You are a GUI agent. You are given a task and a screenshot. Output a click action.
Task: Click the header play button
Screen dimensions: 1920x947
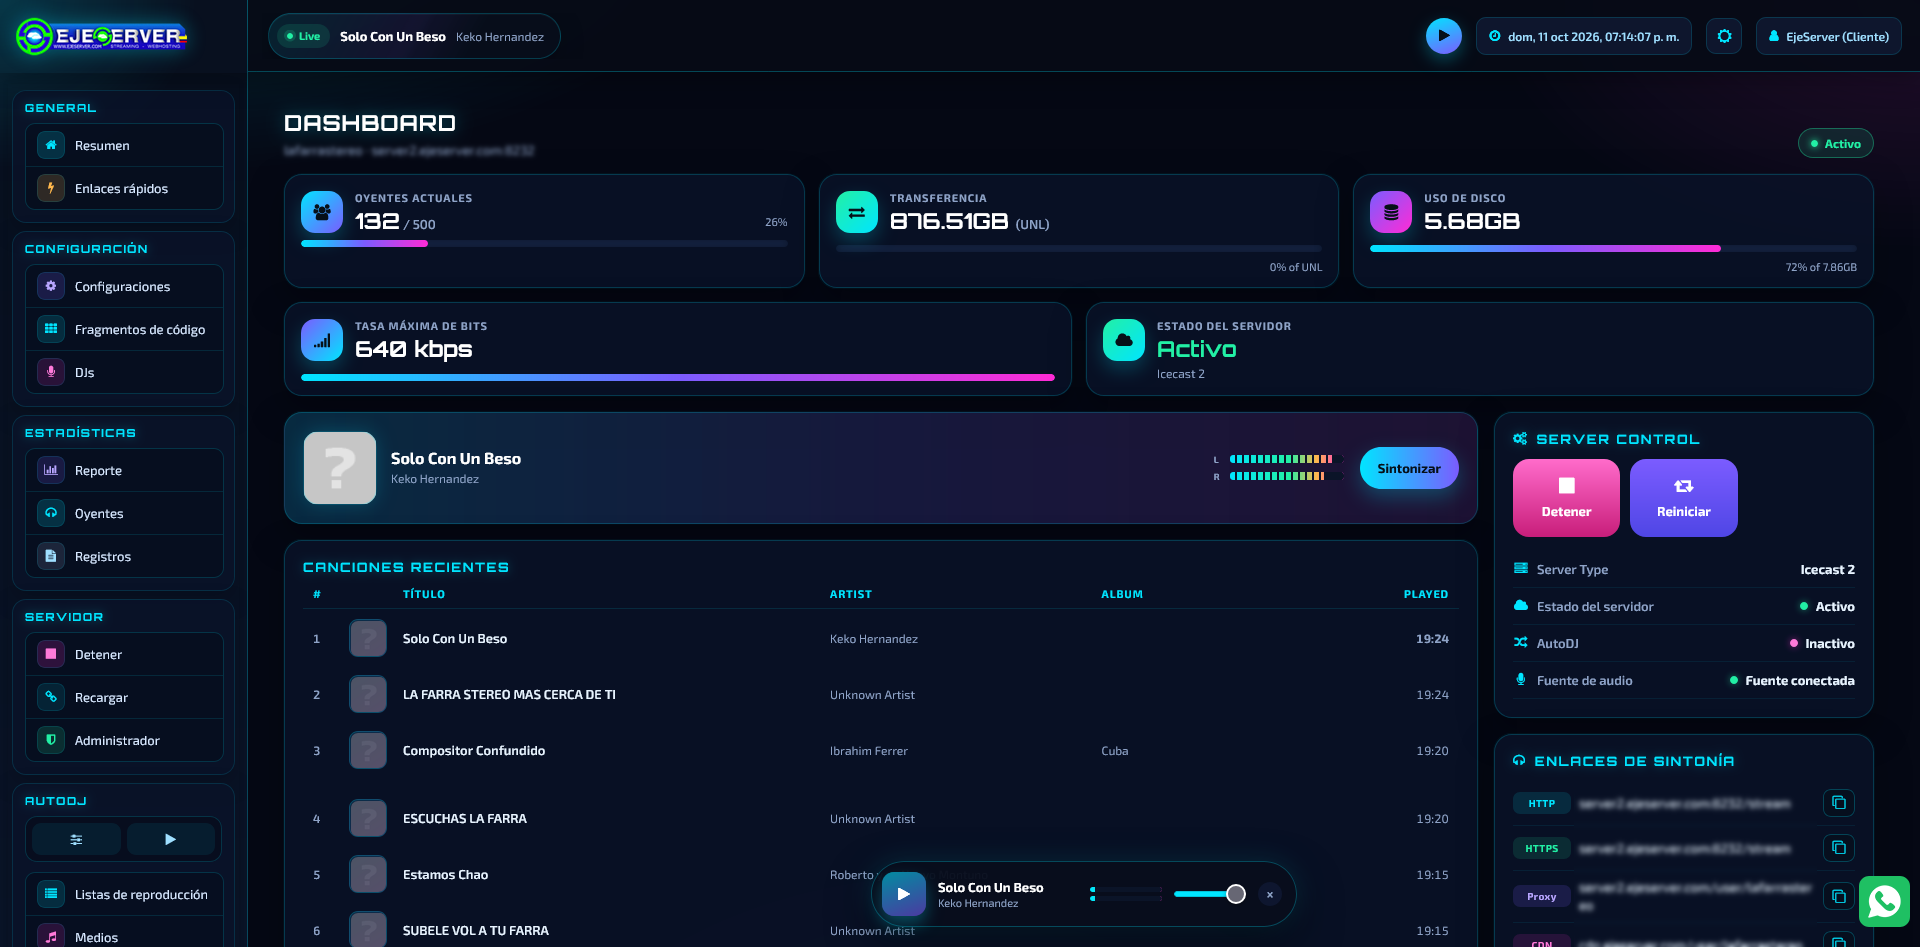1443,36
